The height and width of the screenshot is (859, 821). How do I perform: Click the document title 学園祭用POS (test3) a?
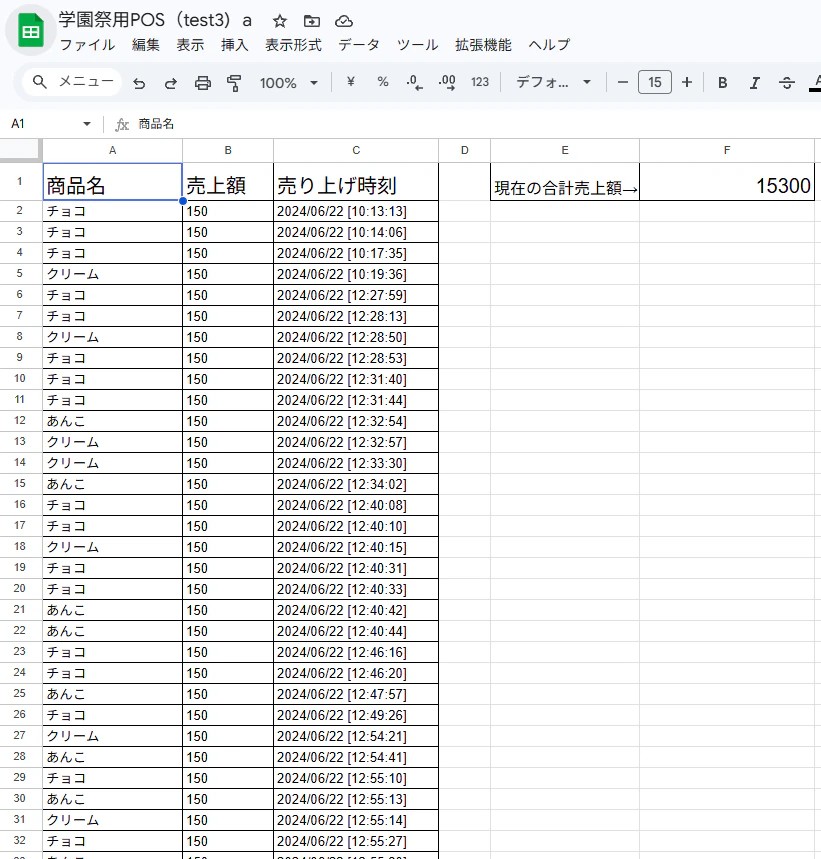(x=156, y=20)
